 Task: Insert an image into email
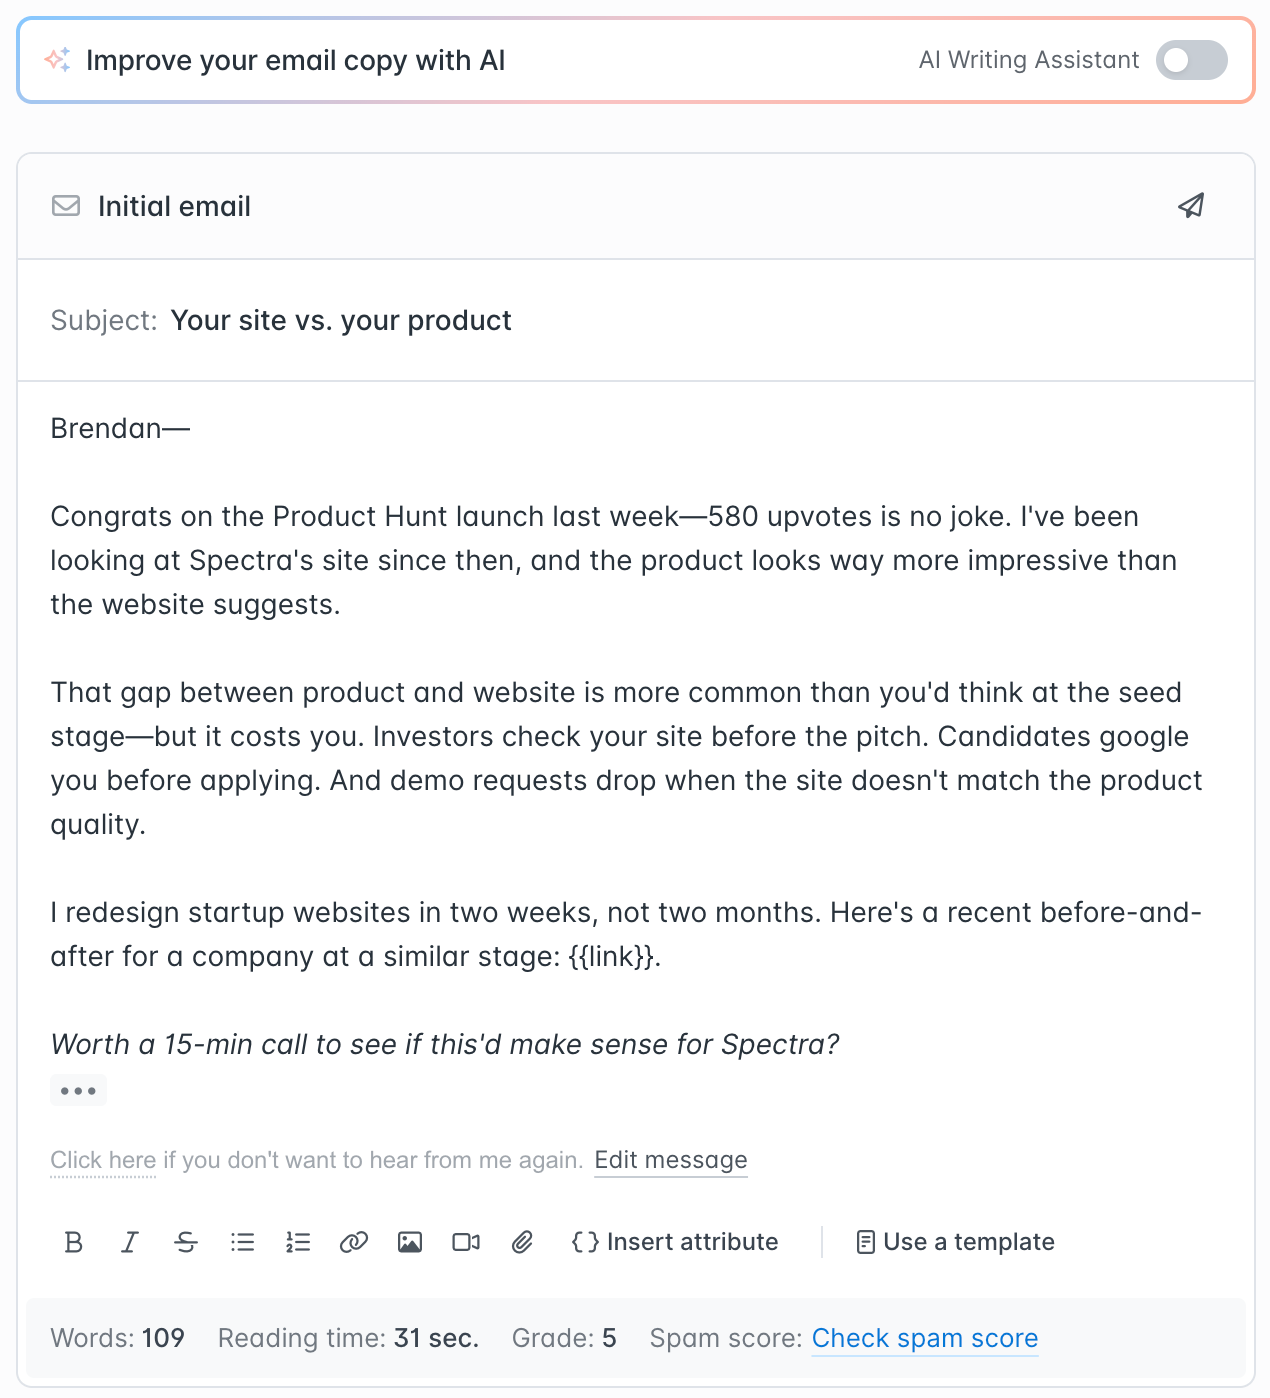[410, 1242]
